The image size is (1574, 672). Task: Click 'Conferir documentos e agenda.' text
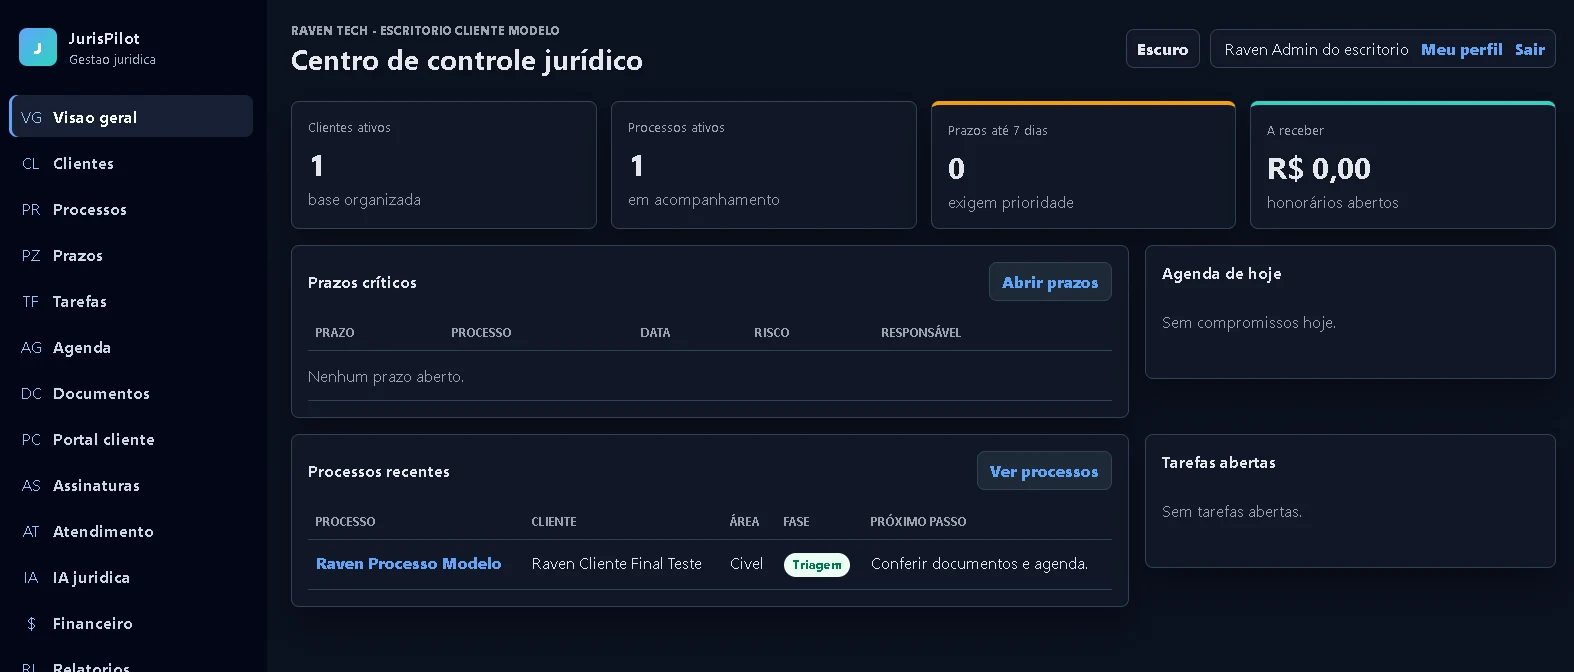coord(980,563)
